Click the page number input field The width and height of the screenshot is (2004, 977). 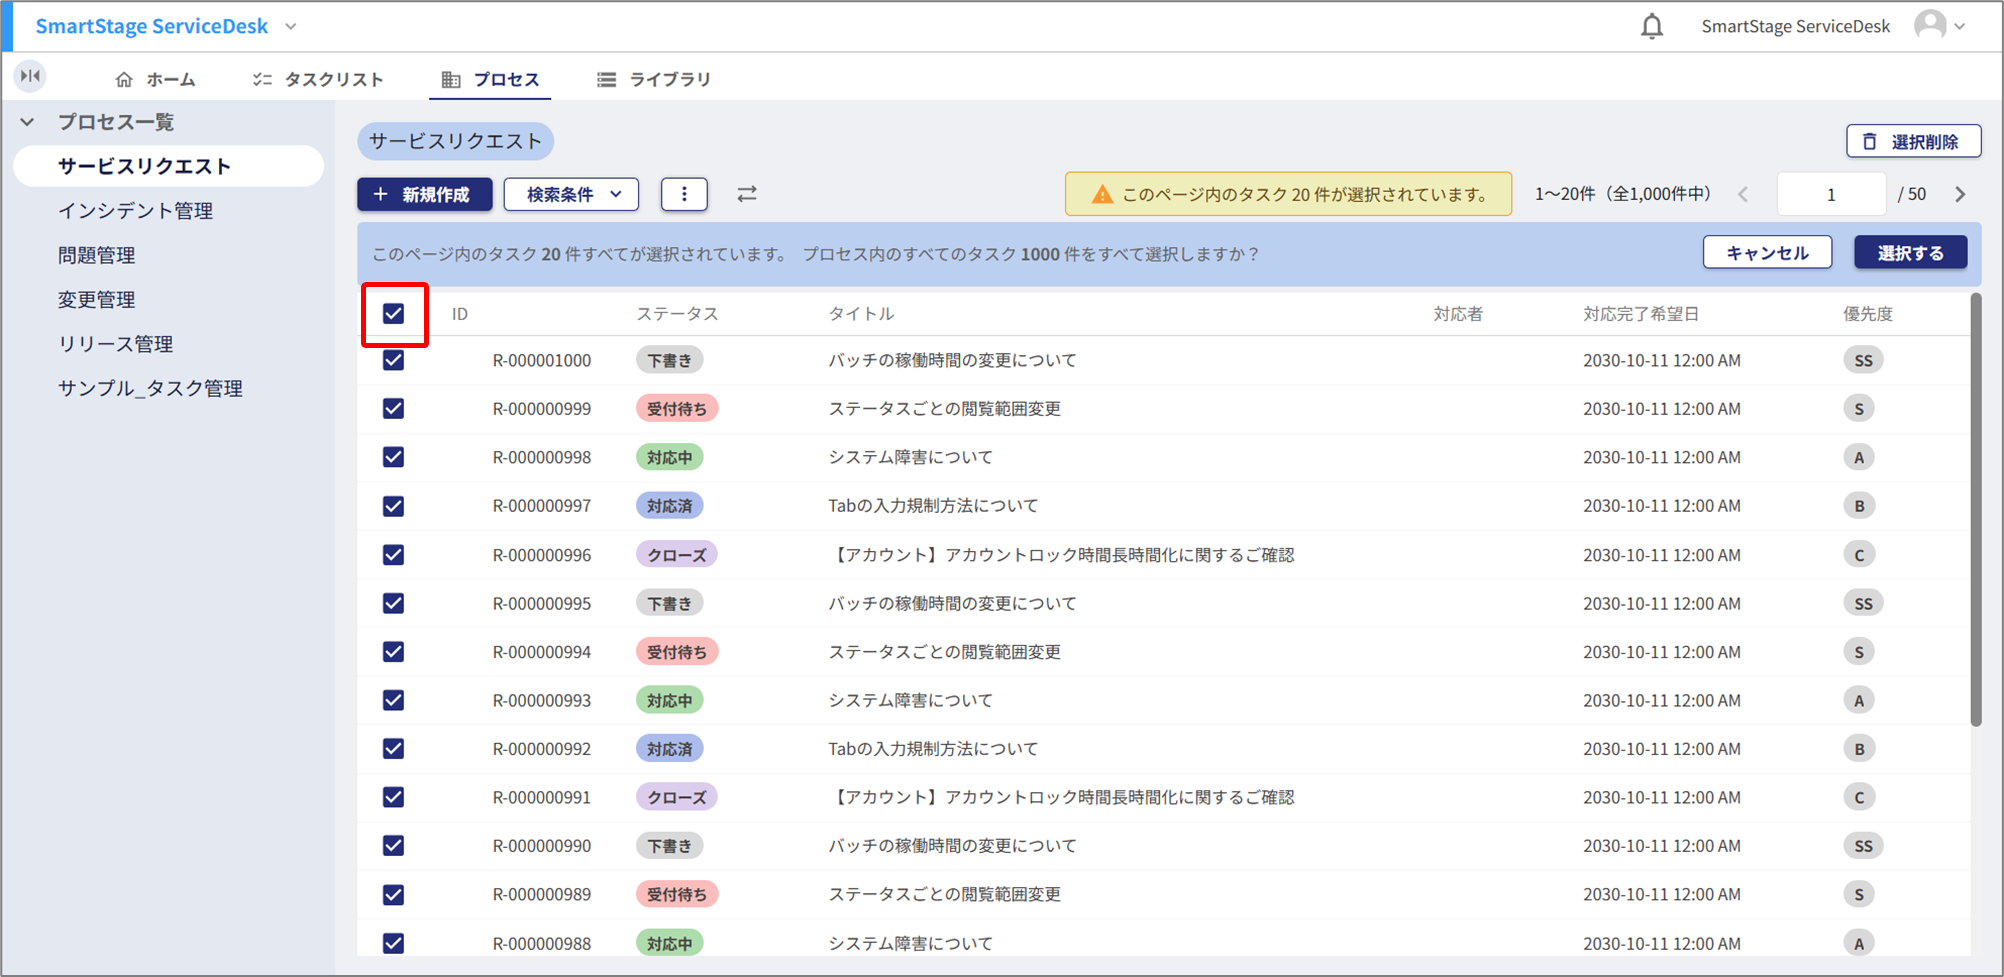(x=1830, y=194)
